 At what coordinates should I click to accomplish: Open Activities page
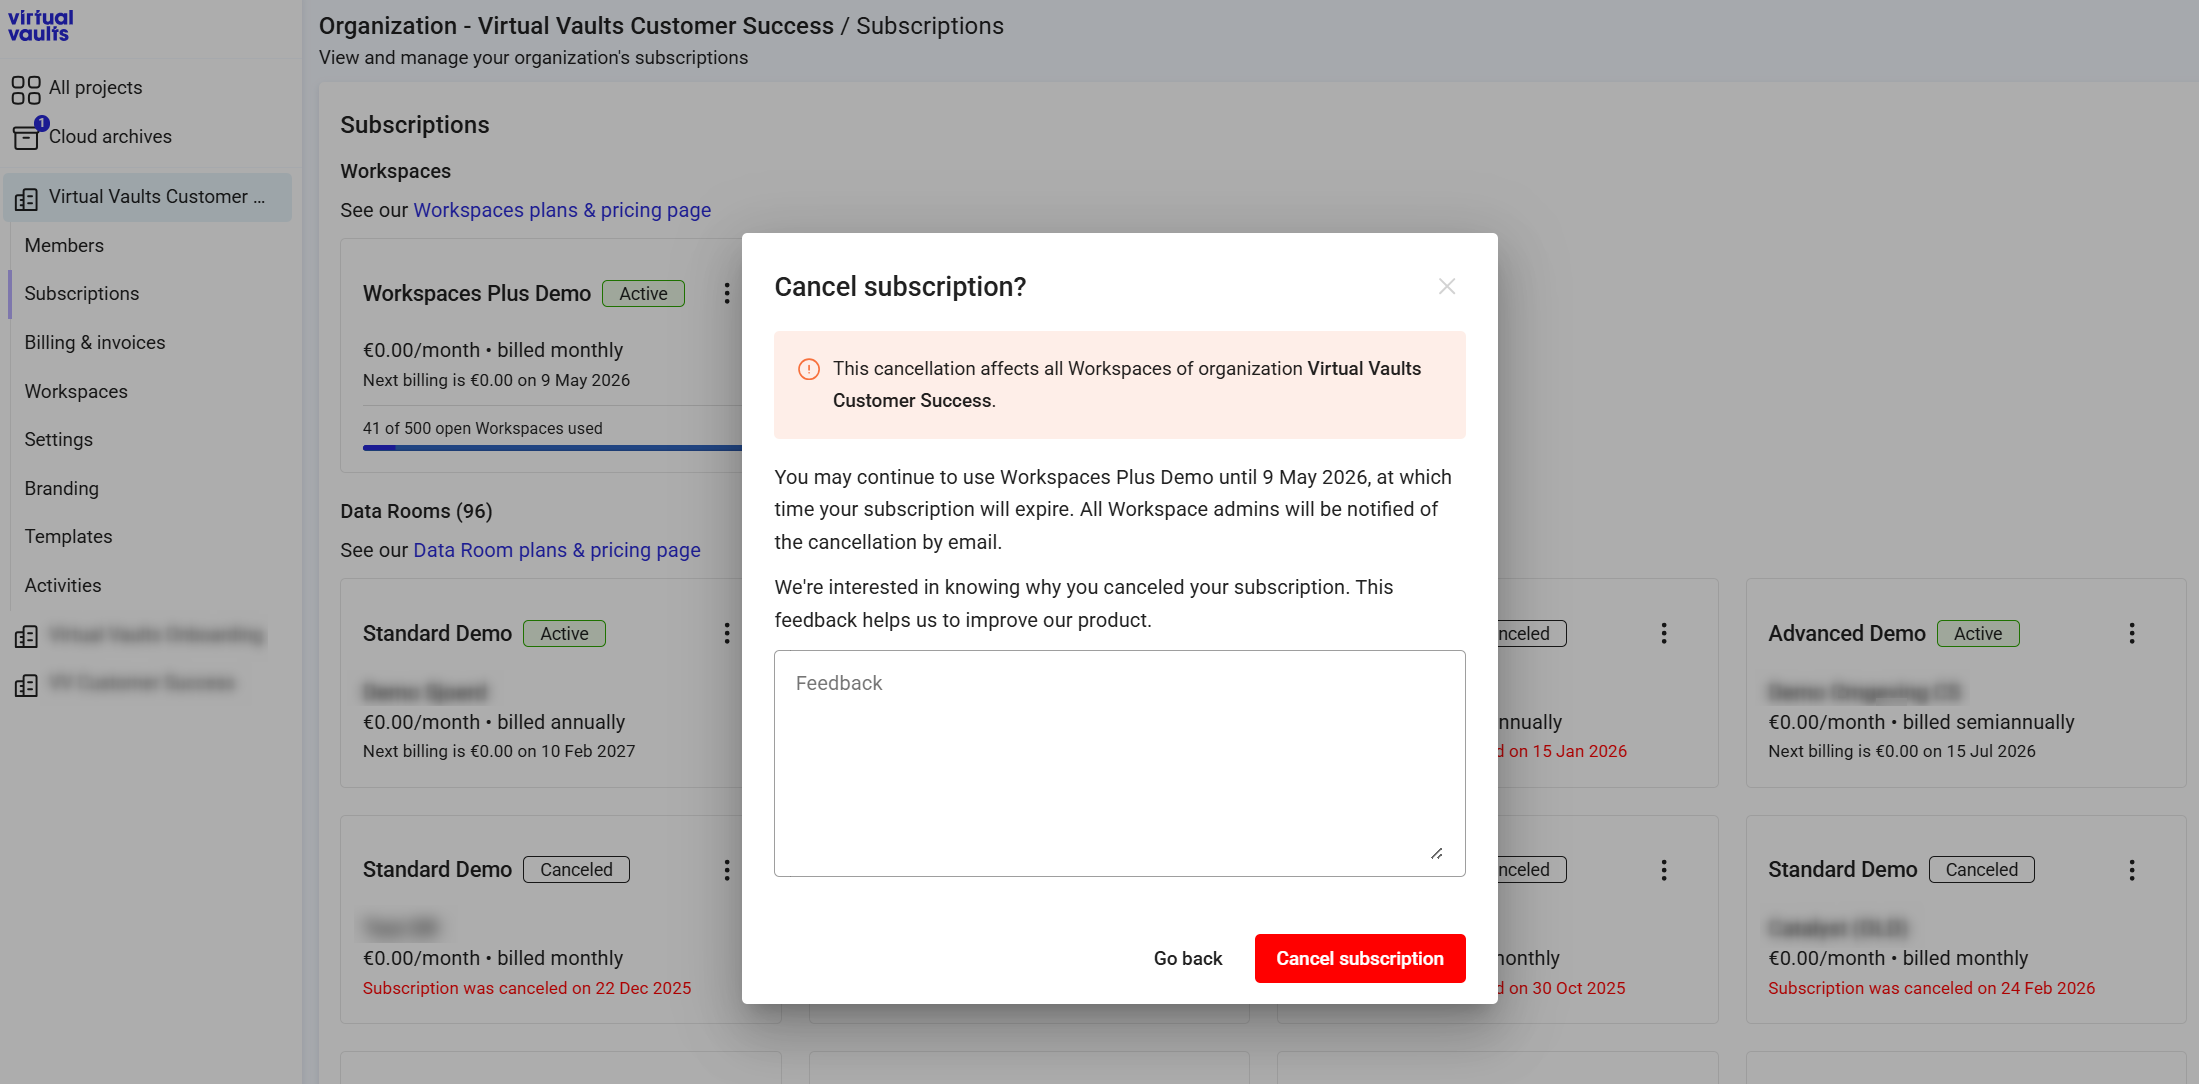[63, 586]
